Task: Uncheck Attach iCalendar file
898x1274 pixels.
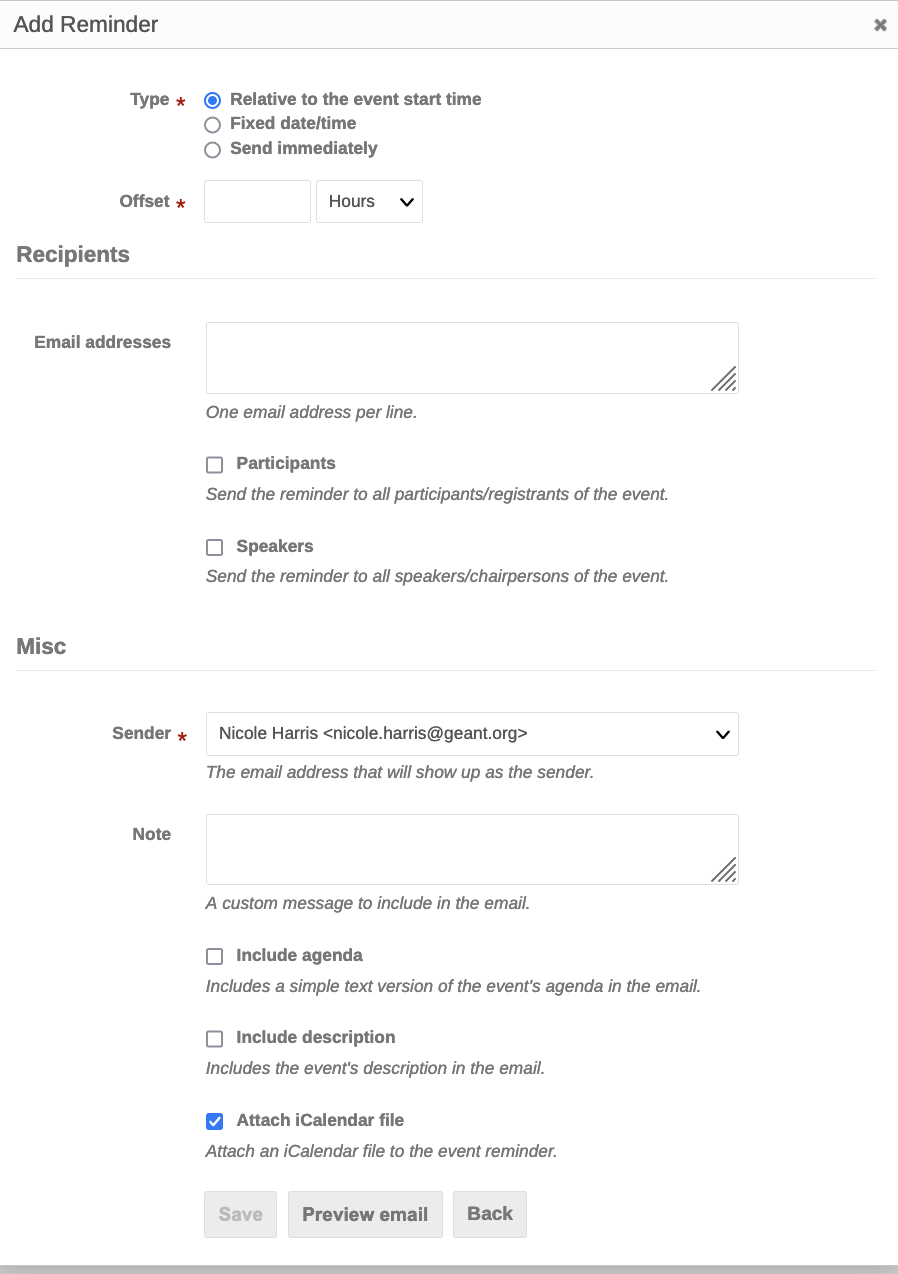Action: tap(214, 1121)
